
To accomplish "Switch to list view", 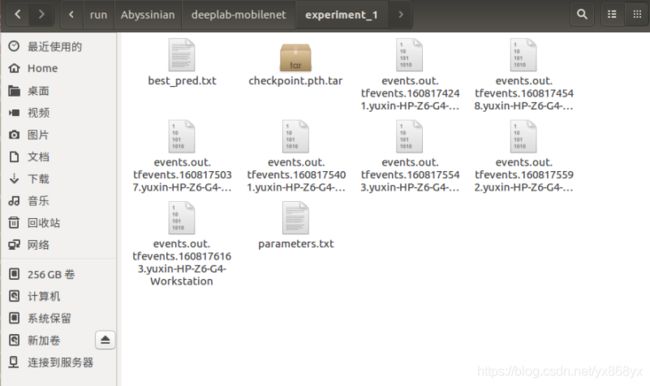I will click(x=612, y=15).
